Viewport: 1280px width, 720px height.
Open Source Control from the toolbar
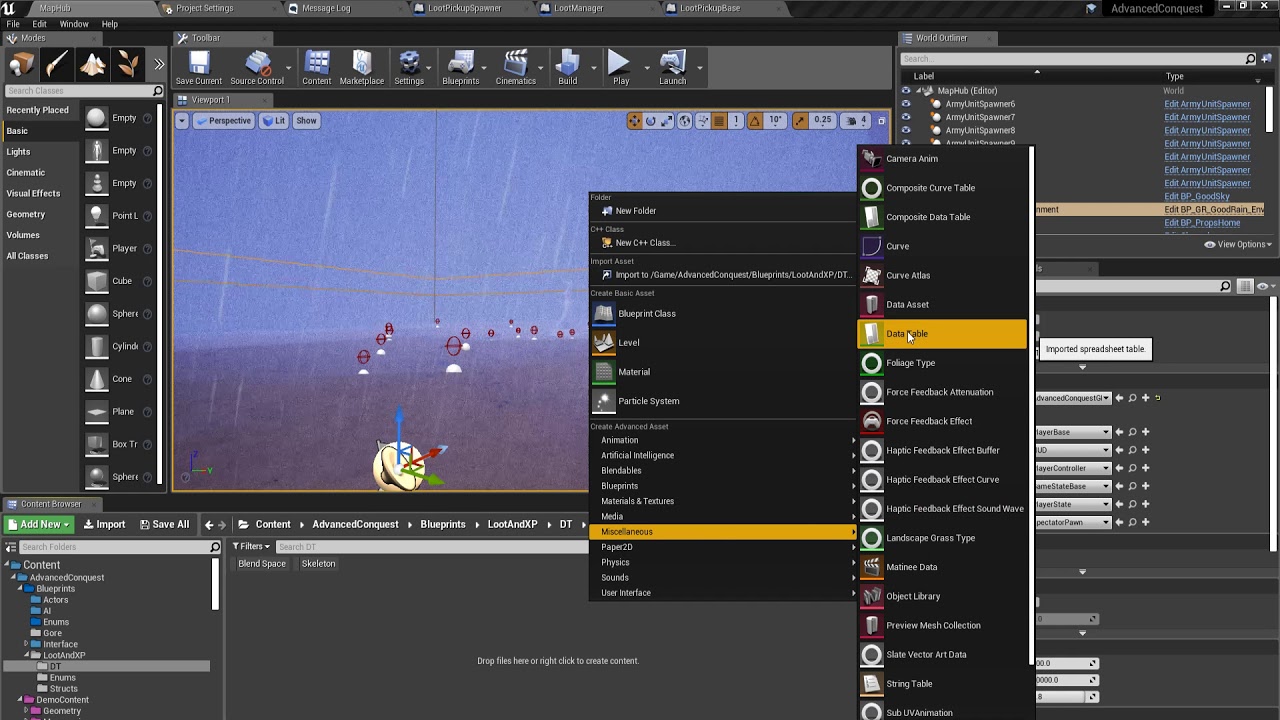click(257, 68)
